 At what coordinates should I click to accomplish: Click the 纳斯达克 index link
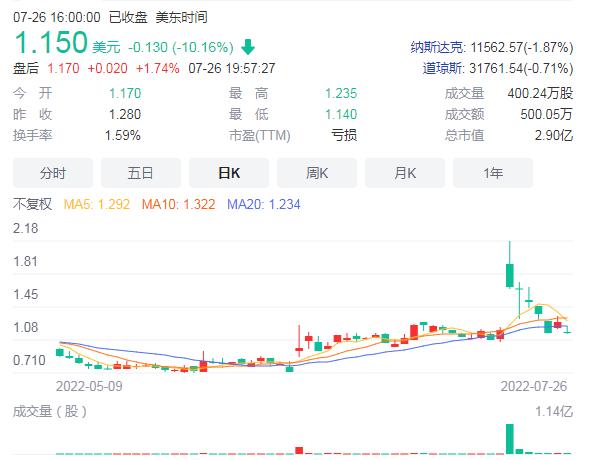[x=437, y=47]
